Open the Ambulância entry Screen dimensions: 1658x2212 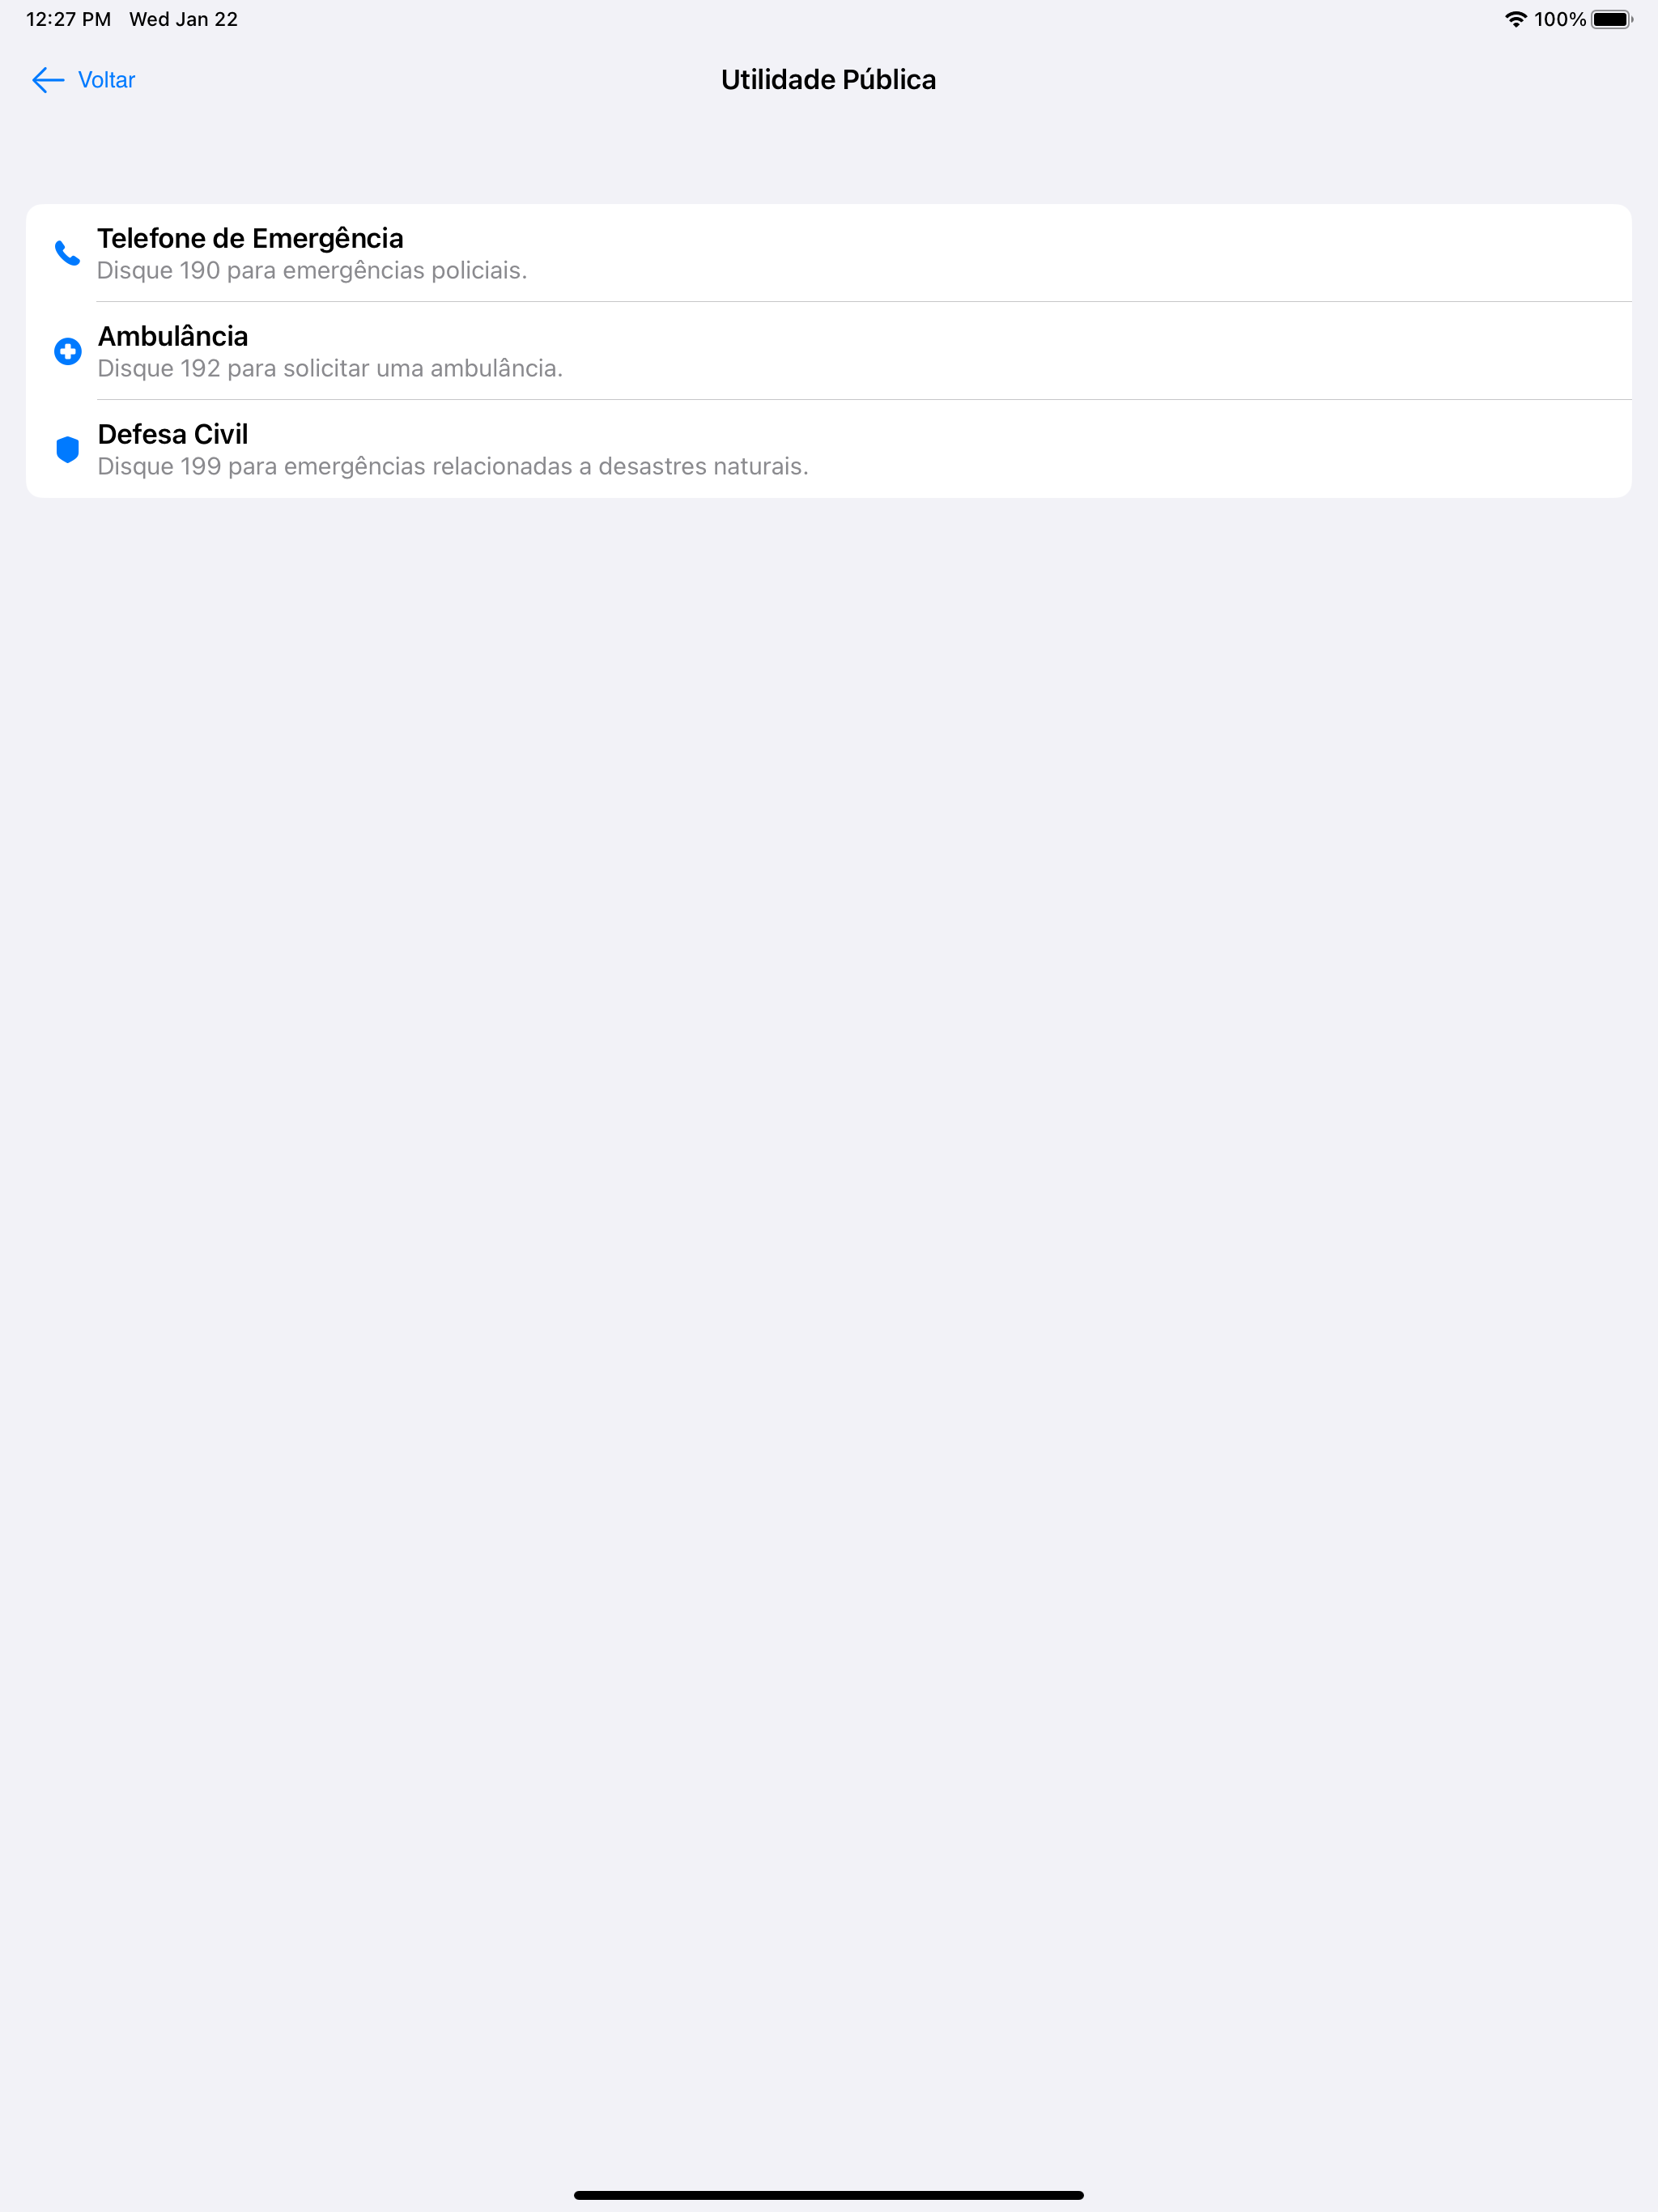(x=829, y=351)
